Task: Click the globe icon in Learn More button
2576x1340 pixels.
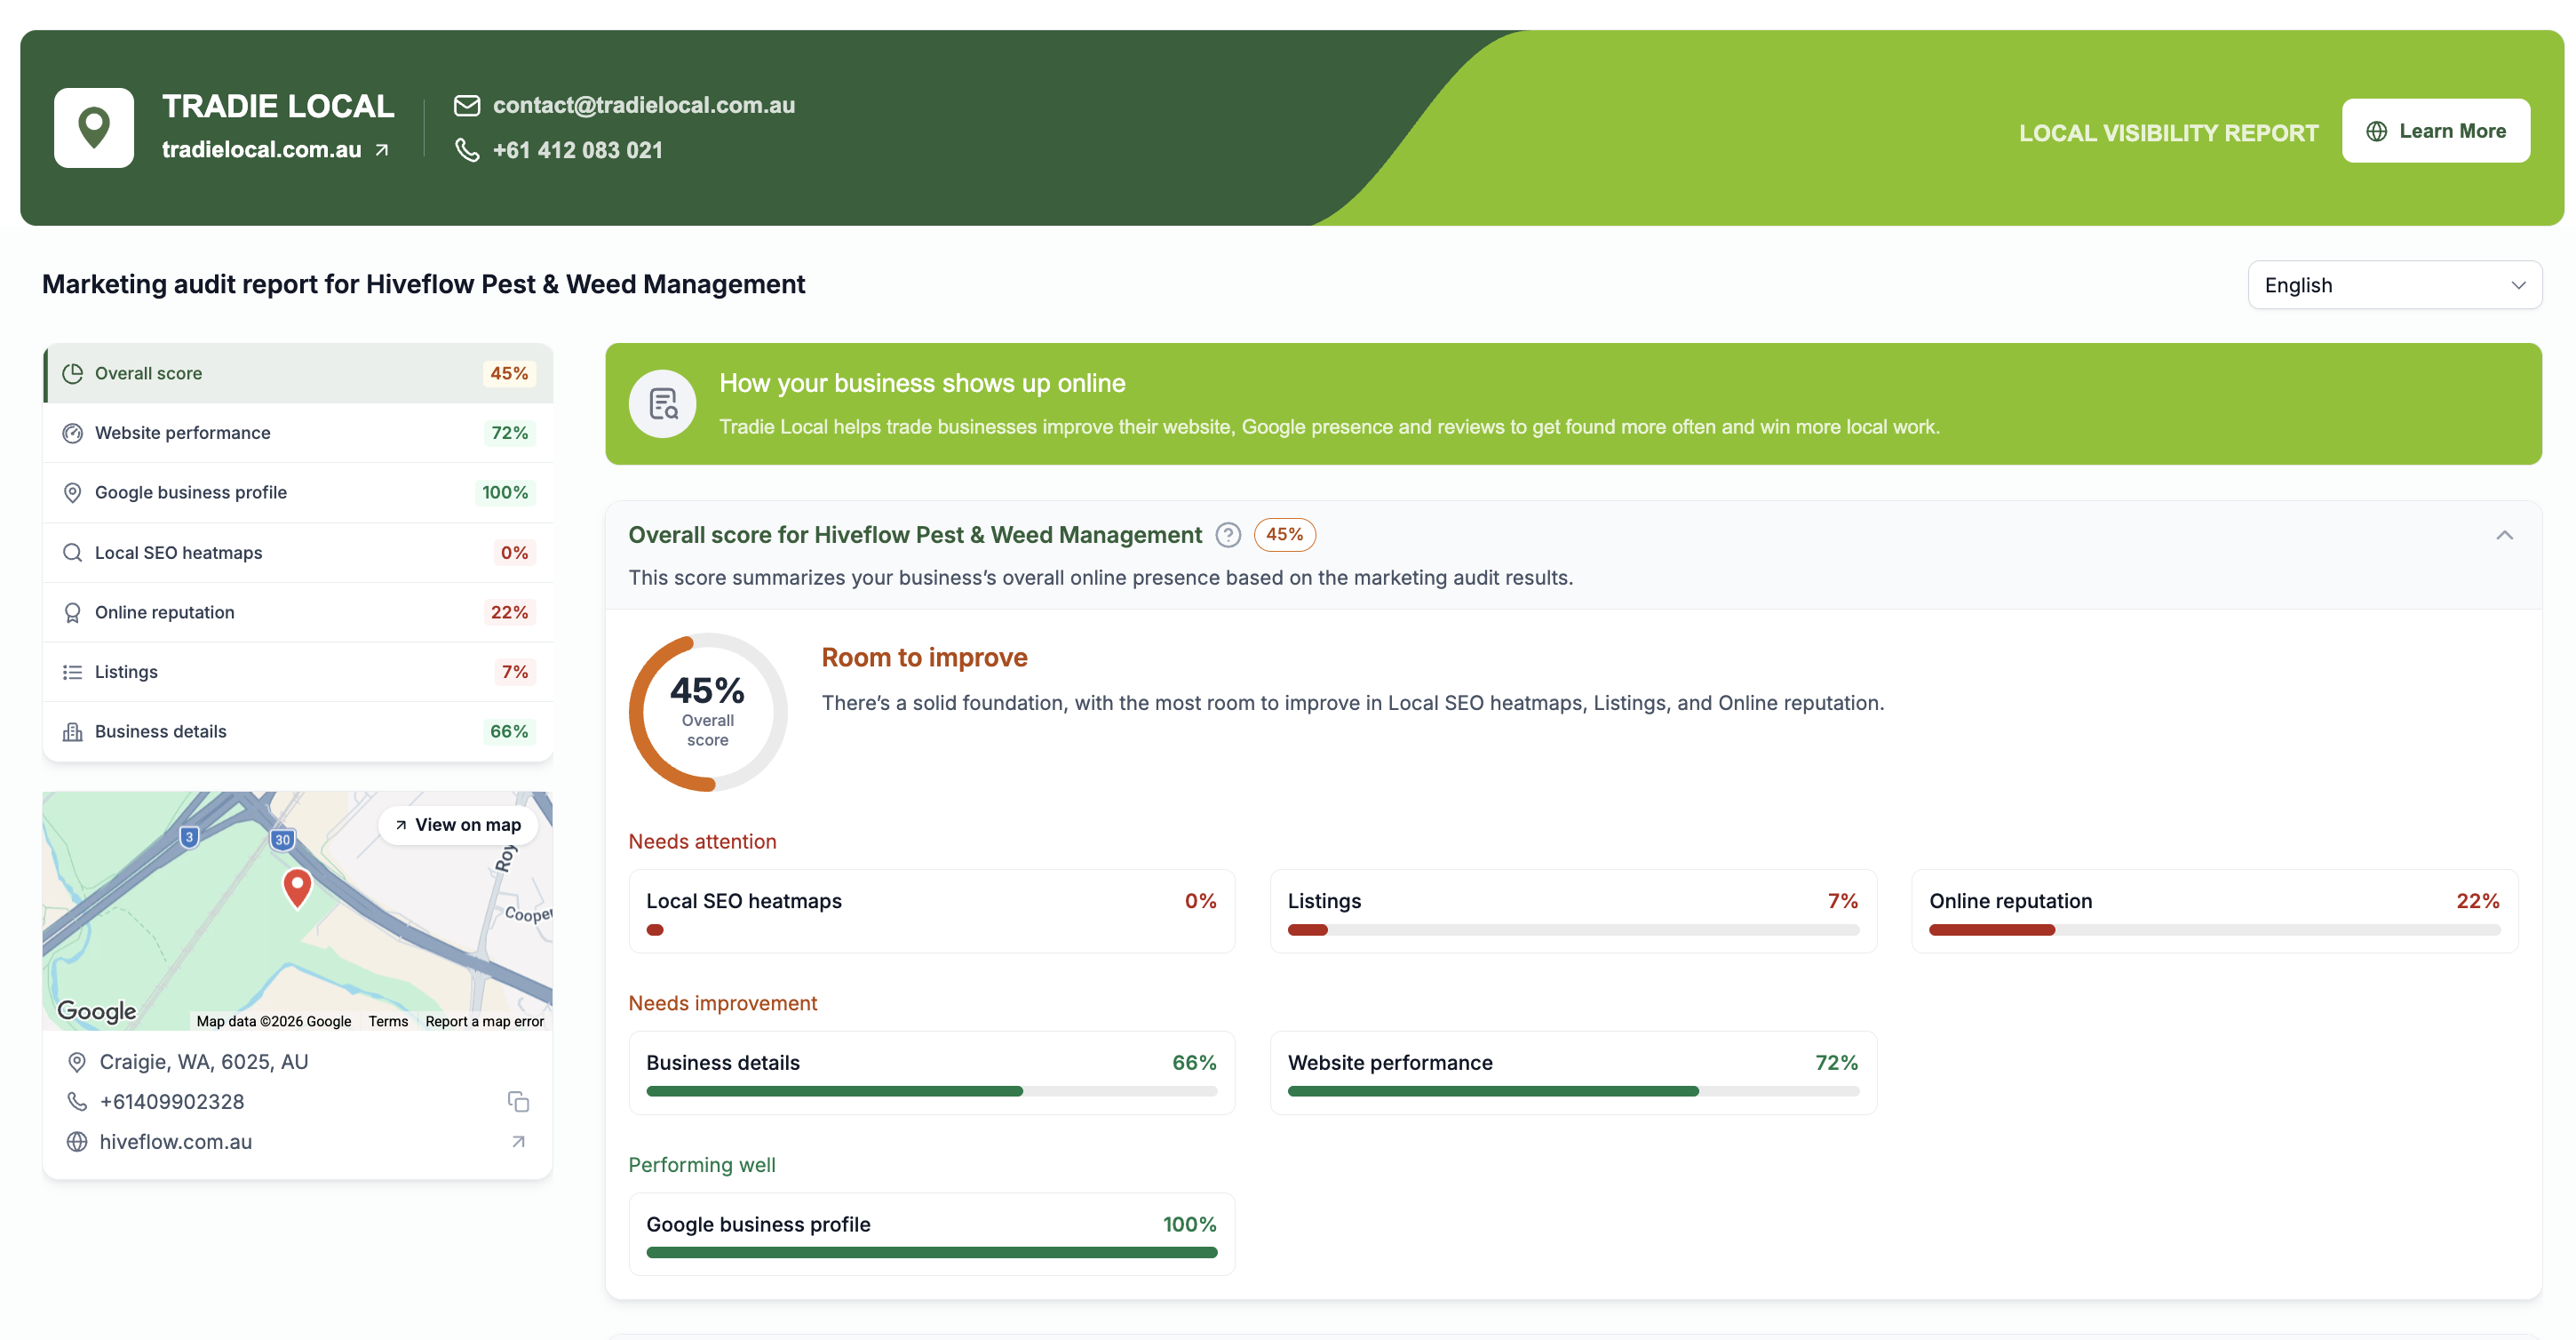Action: coord(2377,131)
